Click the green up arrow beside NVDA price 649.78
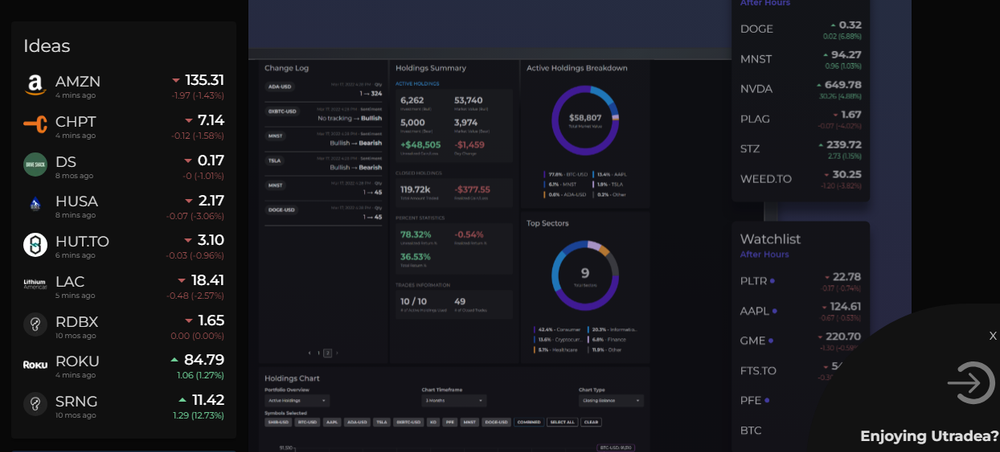Image resolution: width=1000 pixels, height=452 pixels. click(x=820, y=85)
